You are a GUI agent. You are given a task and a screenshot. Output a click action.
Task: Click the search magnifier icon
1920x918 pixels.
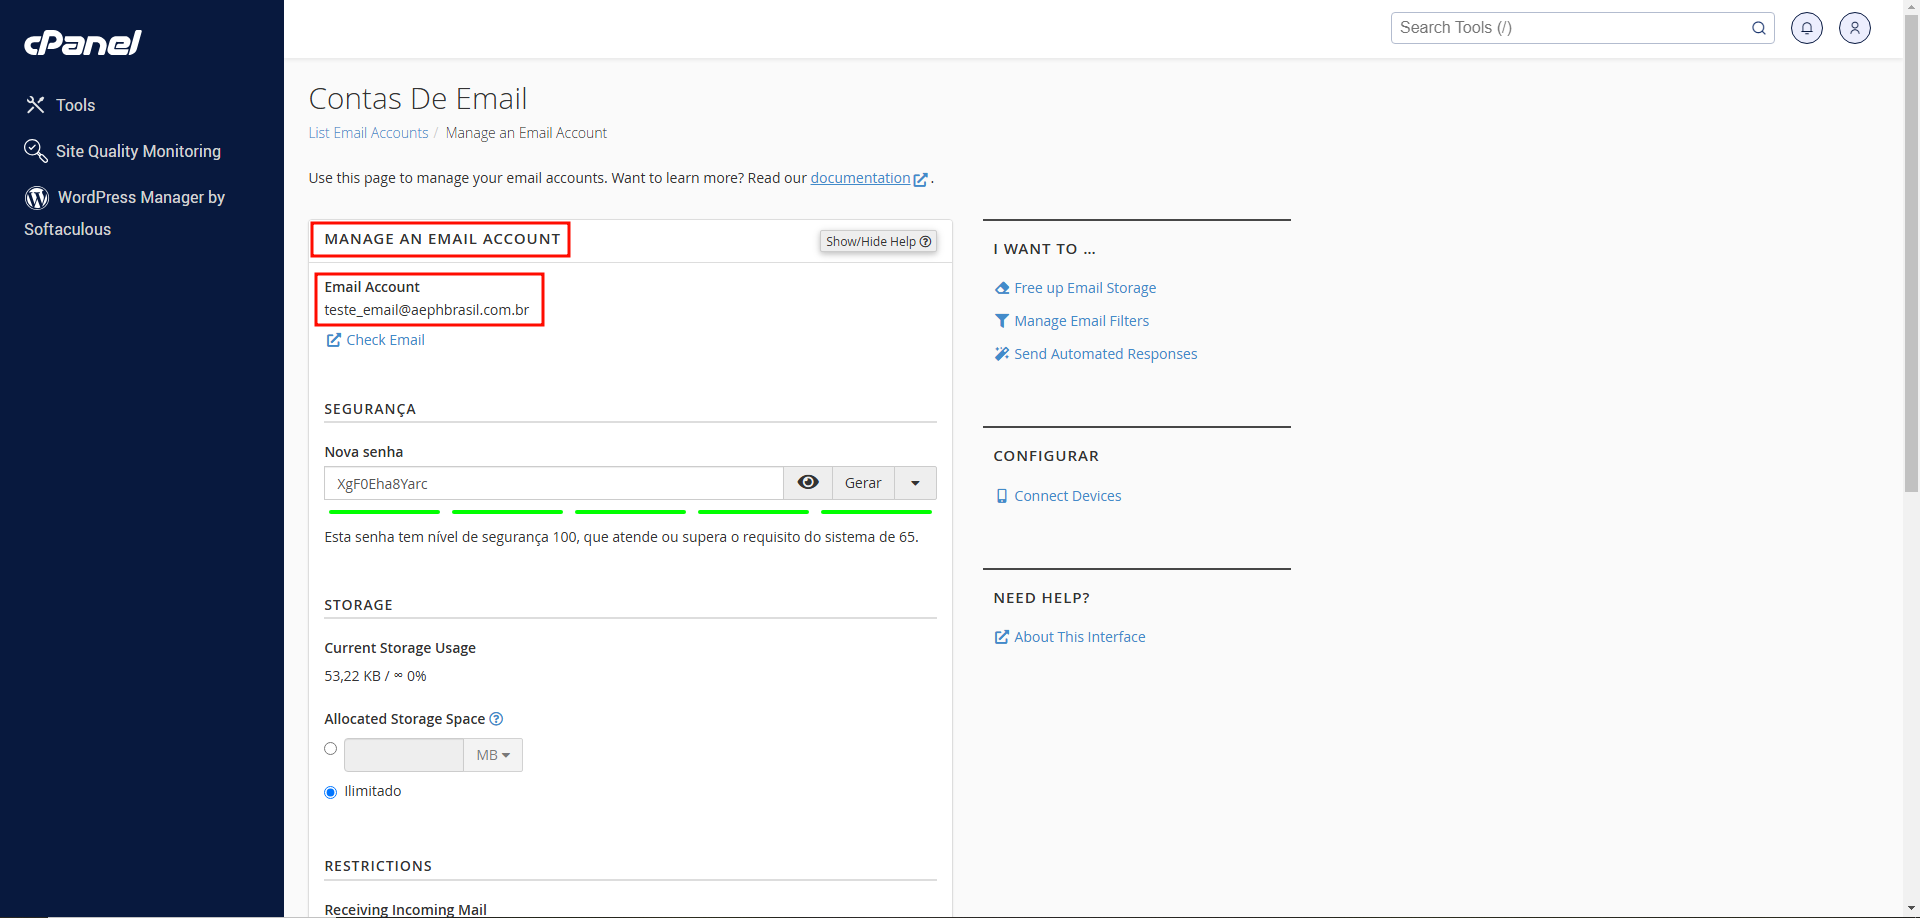click(x=1758, y=28)
